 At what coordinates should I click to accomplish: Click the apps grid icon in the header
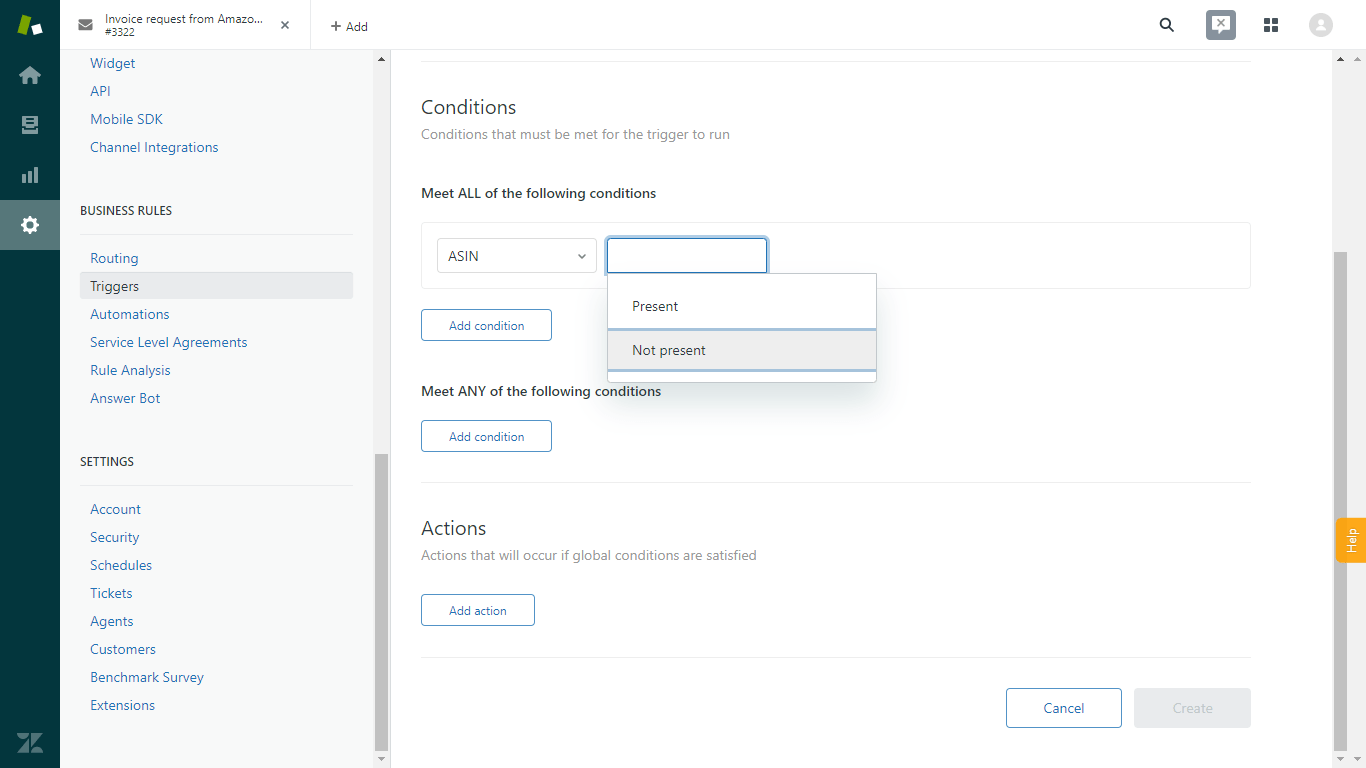pos(1271,25)
